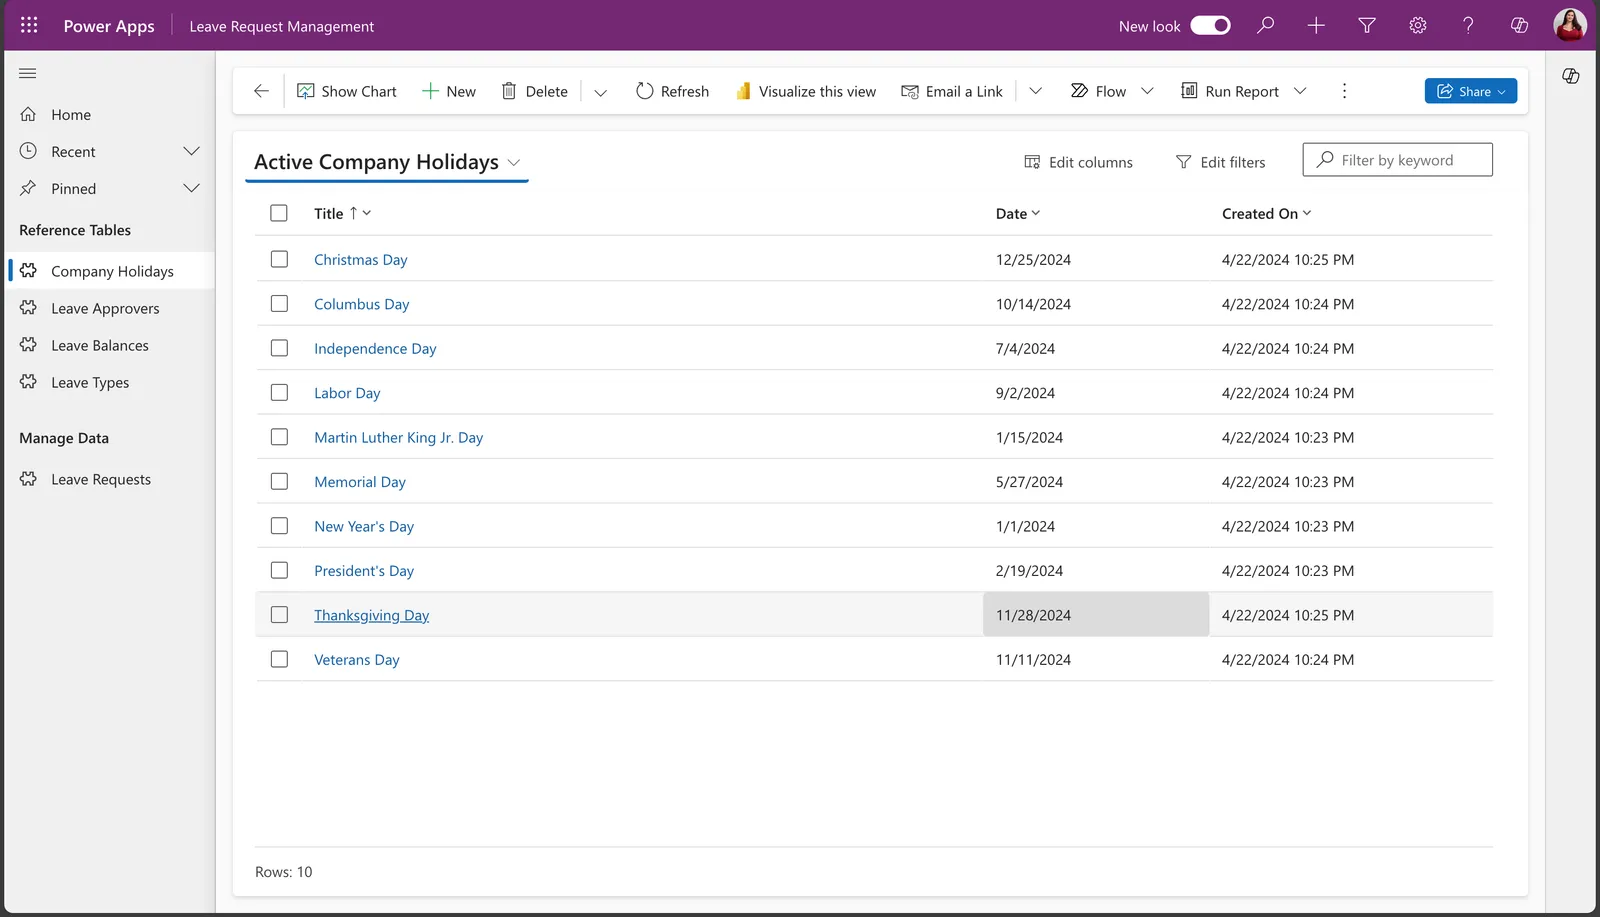Open the Run Report dropdown arrow
Screen dimensions: 1600x917
tap(1300, 91)
